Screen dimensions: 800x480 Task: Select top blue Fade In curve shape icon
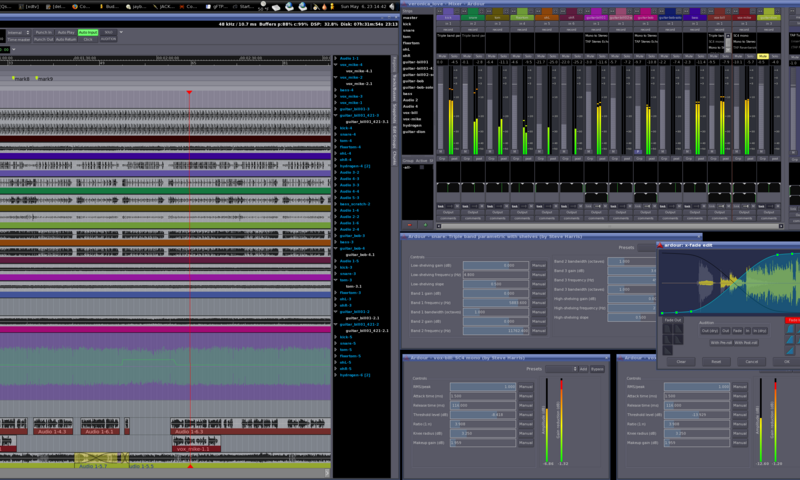790,329
